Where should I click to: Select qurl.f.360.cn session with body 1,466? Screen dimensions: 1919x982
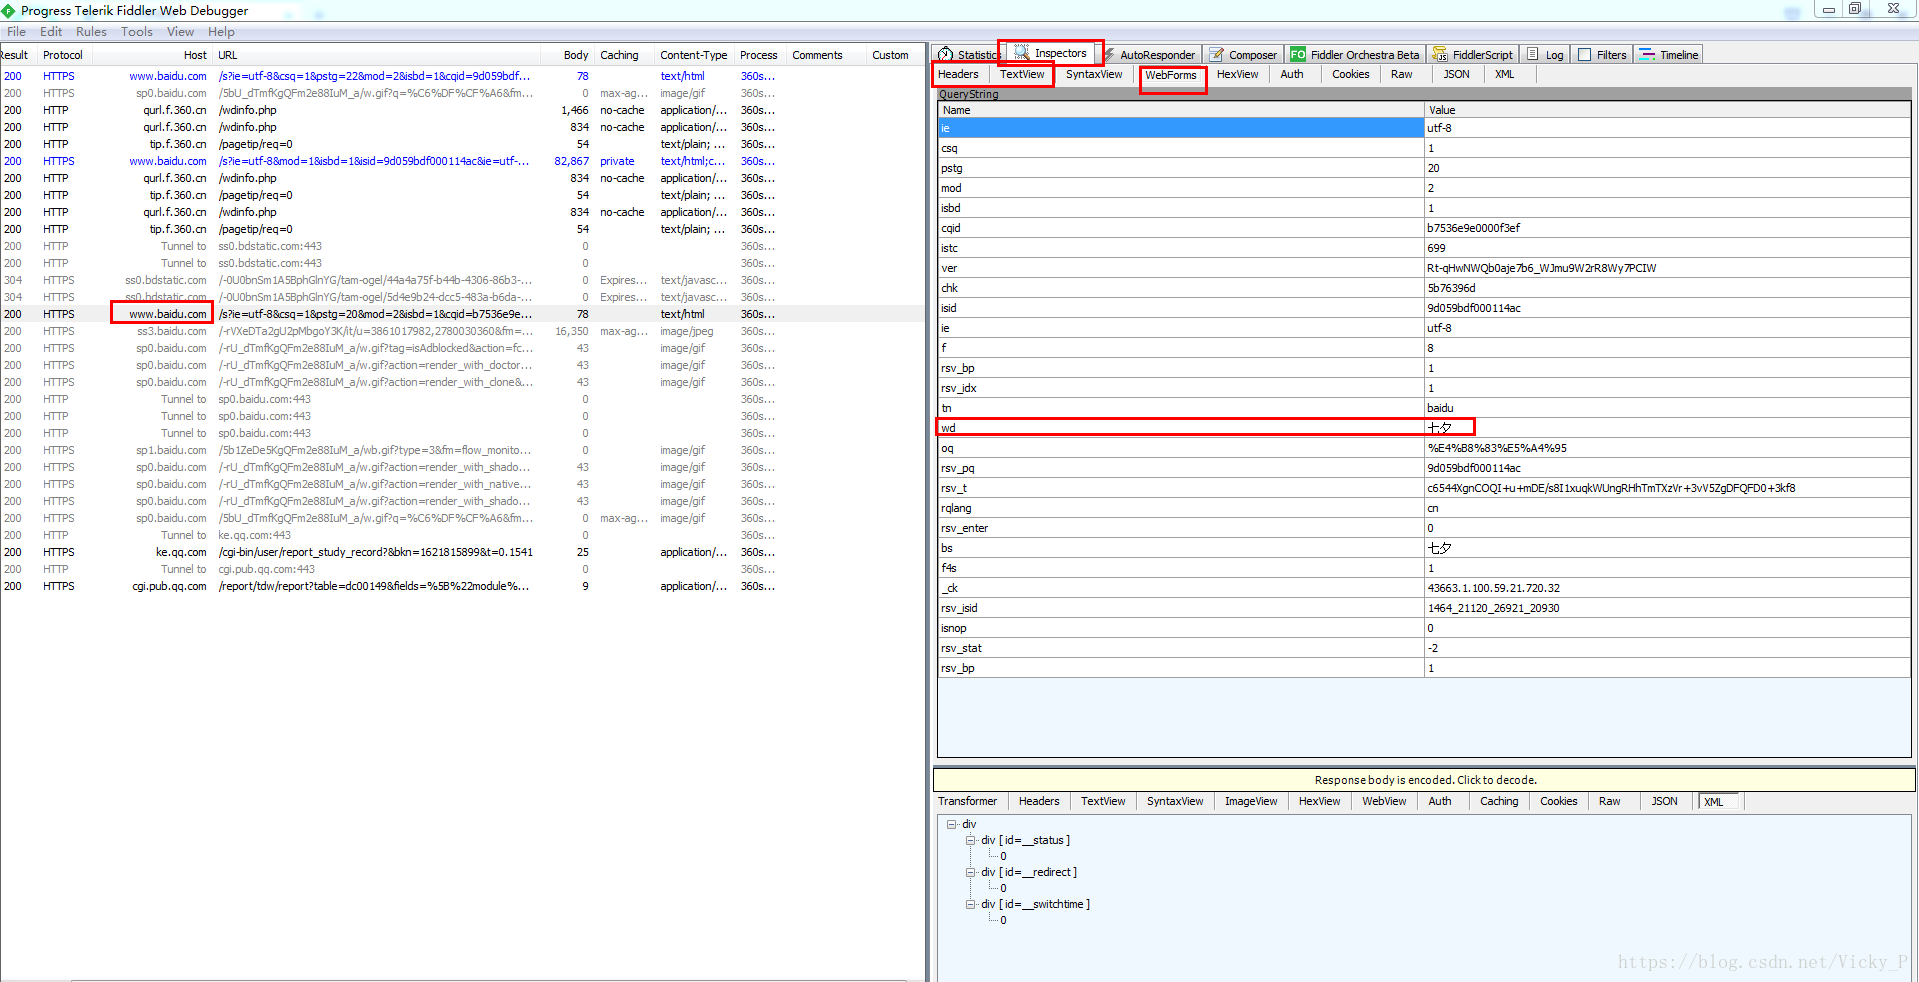462,110
